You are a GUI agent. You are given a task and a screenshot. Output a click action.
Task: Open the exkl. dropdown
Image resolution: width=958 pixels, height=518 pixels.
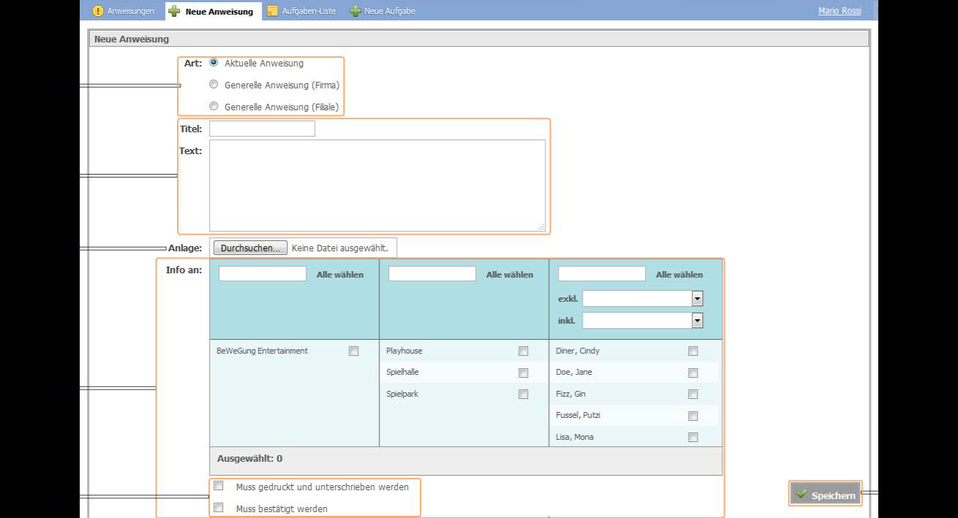(643, 299)
